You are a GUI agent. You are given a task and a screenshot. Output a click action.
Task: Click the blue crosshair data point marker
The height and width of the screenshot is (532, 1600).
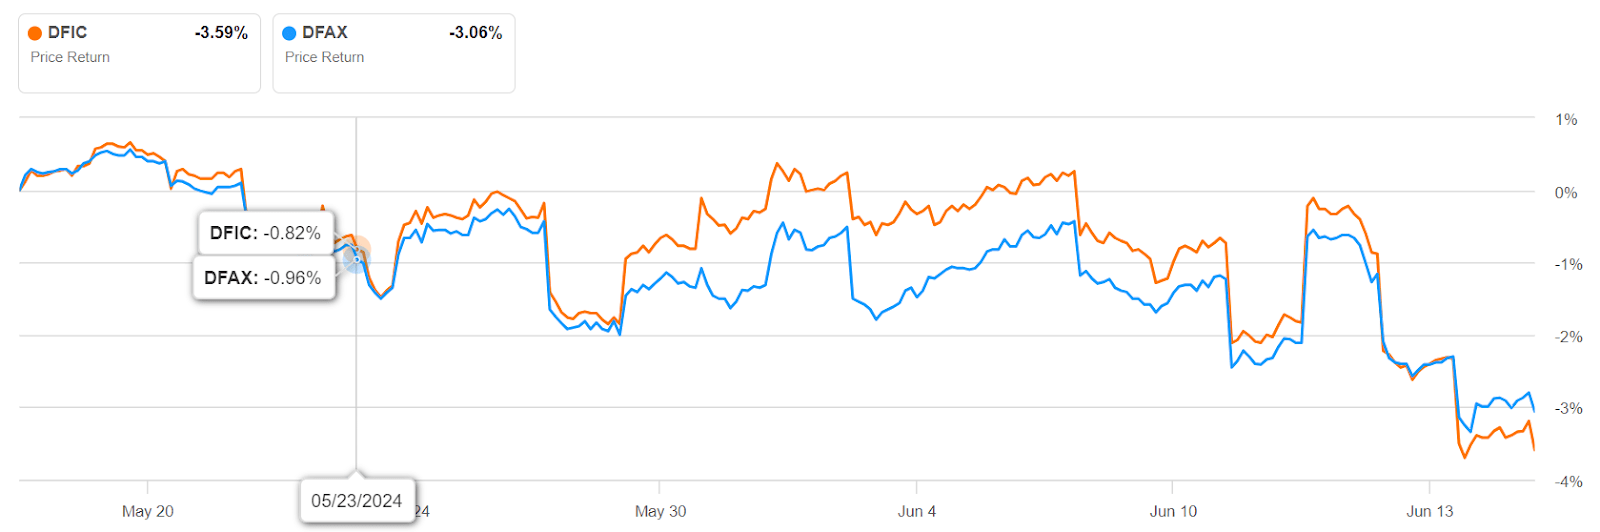click(357, 258)
